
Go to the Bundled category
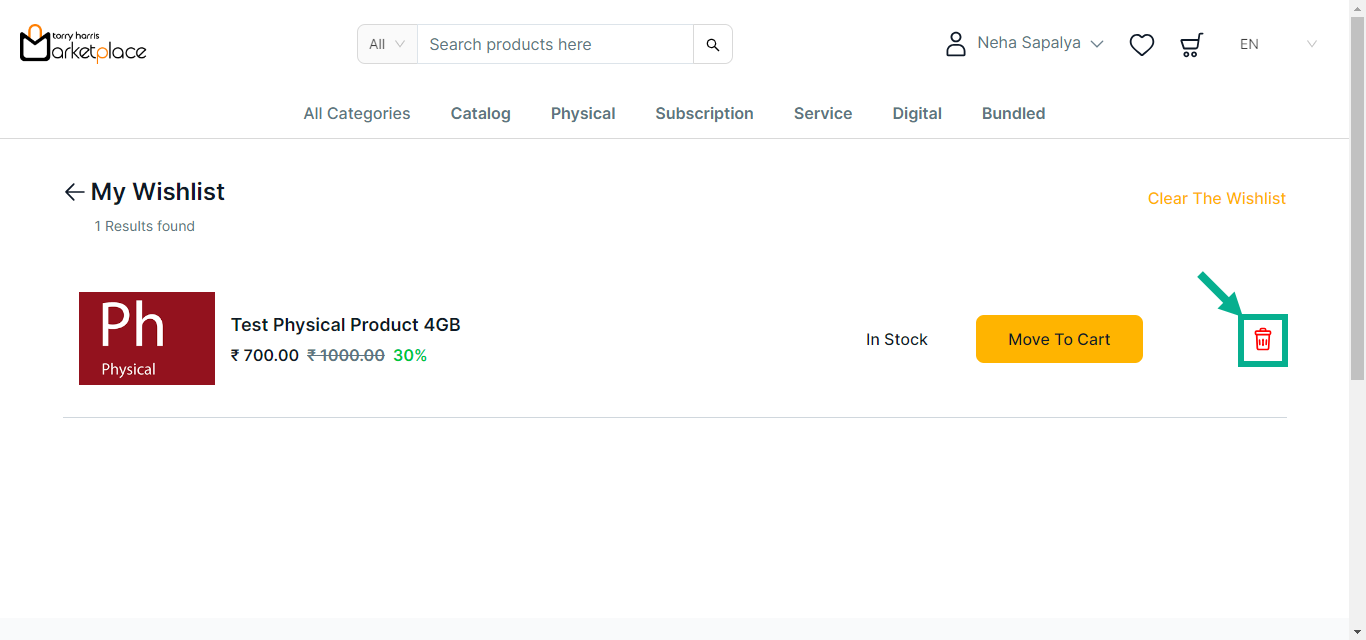coord(1013,114)
